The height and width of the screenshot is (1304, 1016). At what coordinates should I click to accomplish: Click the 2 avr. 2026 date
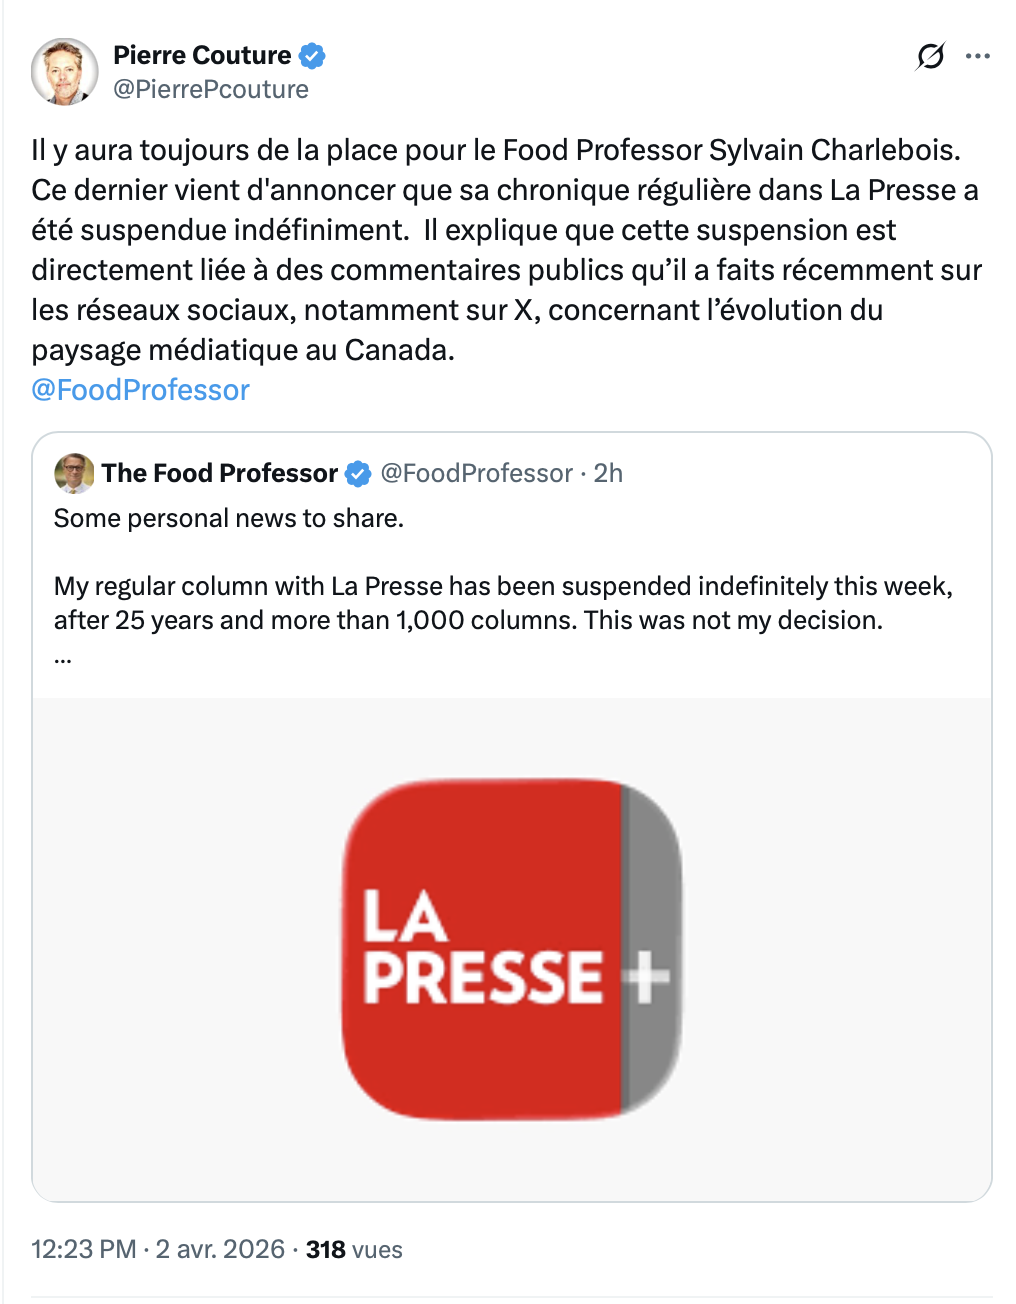coord(220,1250)
